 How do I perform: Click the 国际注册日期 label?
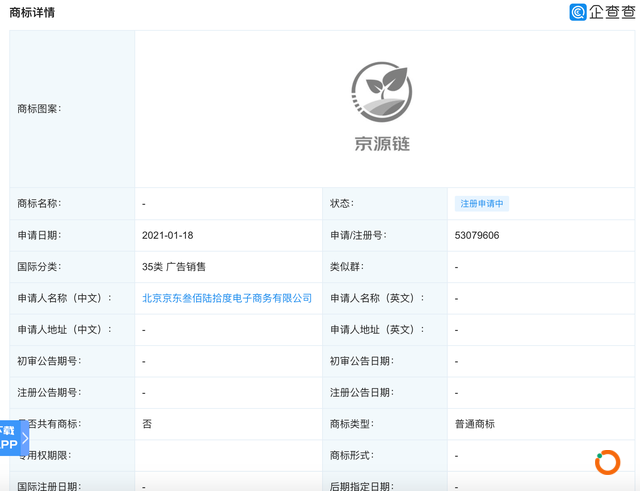point(49,486)
